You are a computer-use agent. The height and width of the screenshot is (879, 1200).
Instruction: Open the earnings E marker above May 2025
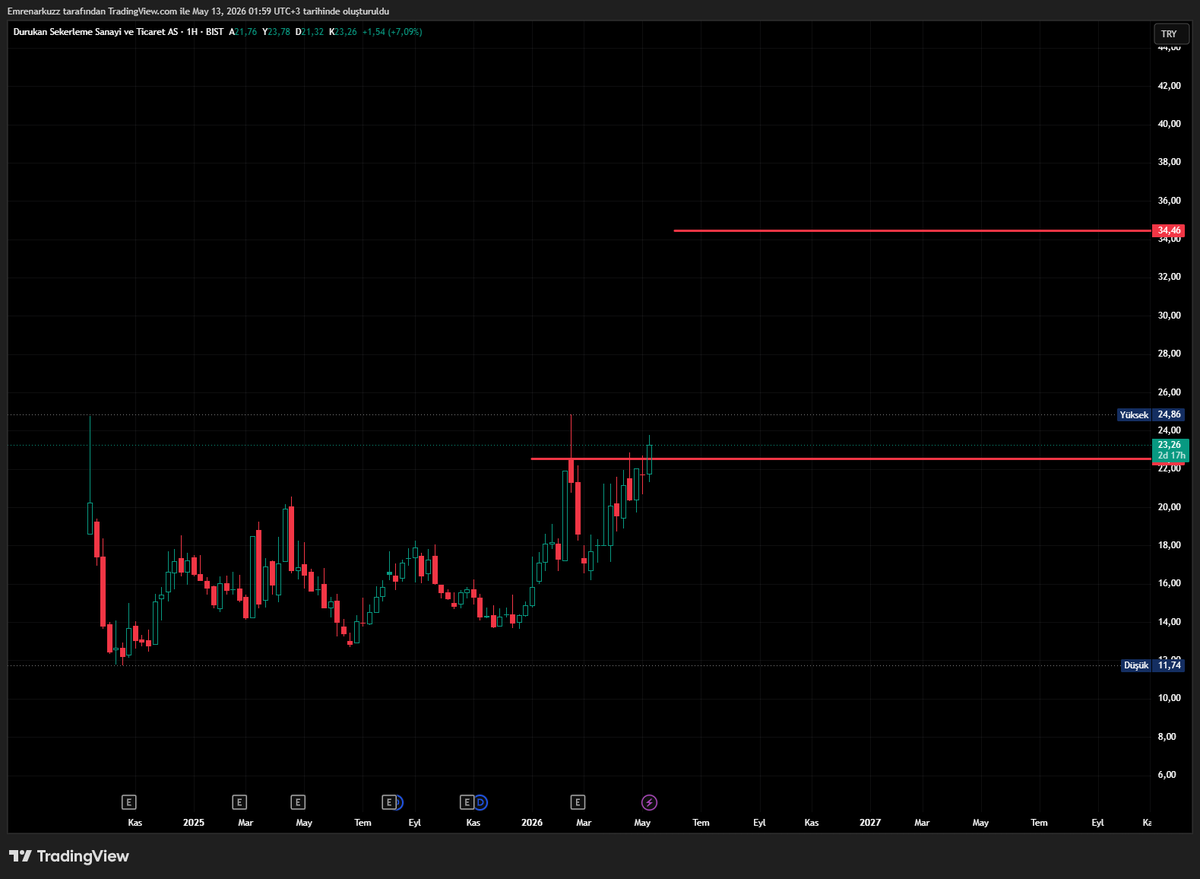(x=298, y=801)
